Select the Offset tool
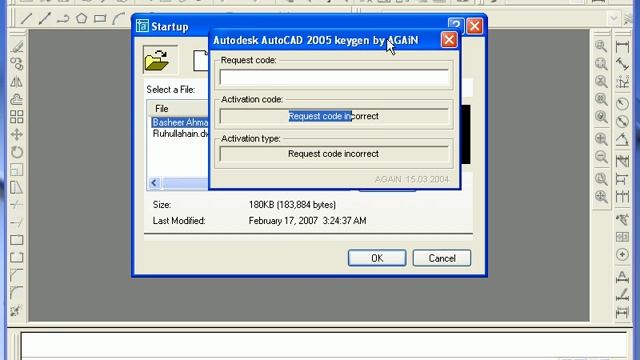 [17, 99]
